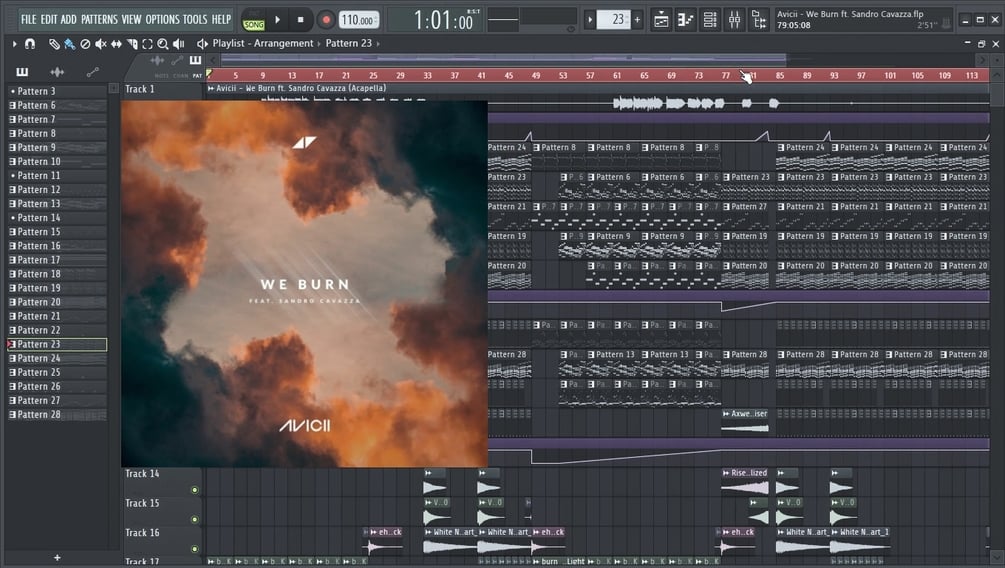Mute Track 16 with its green LED

coord(195,549)
